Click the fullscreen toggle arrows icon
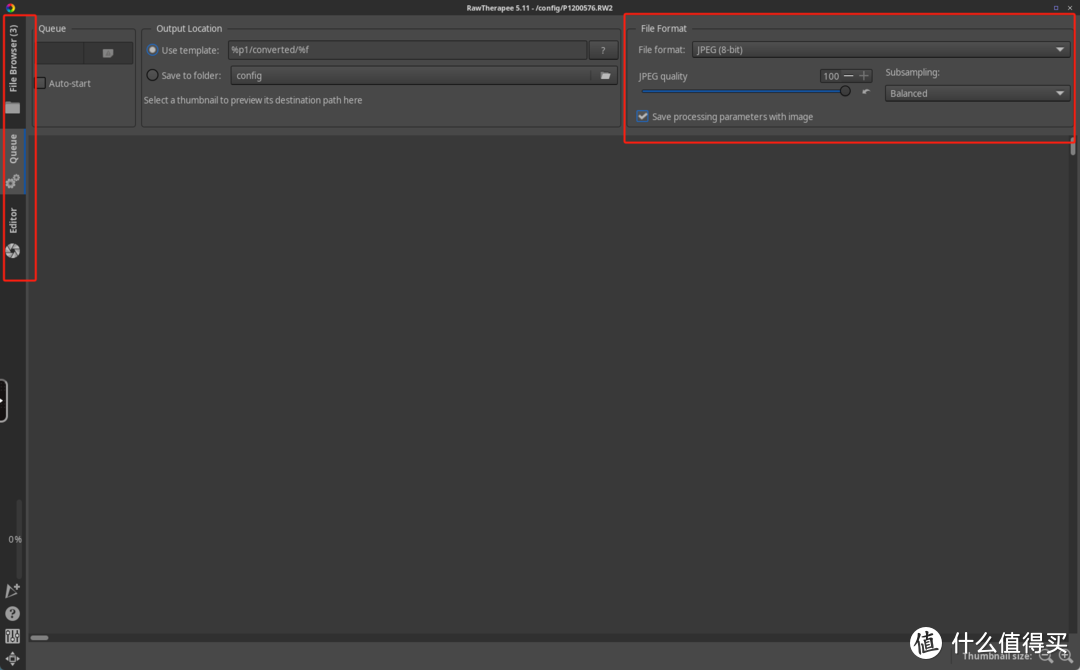Screen dimensions: 1080x670 [x=13, y=659]
